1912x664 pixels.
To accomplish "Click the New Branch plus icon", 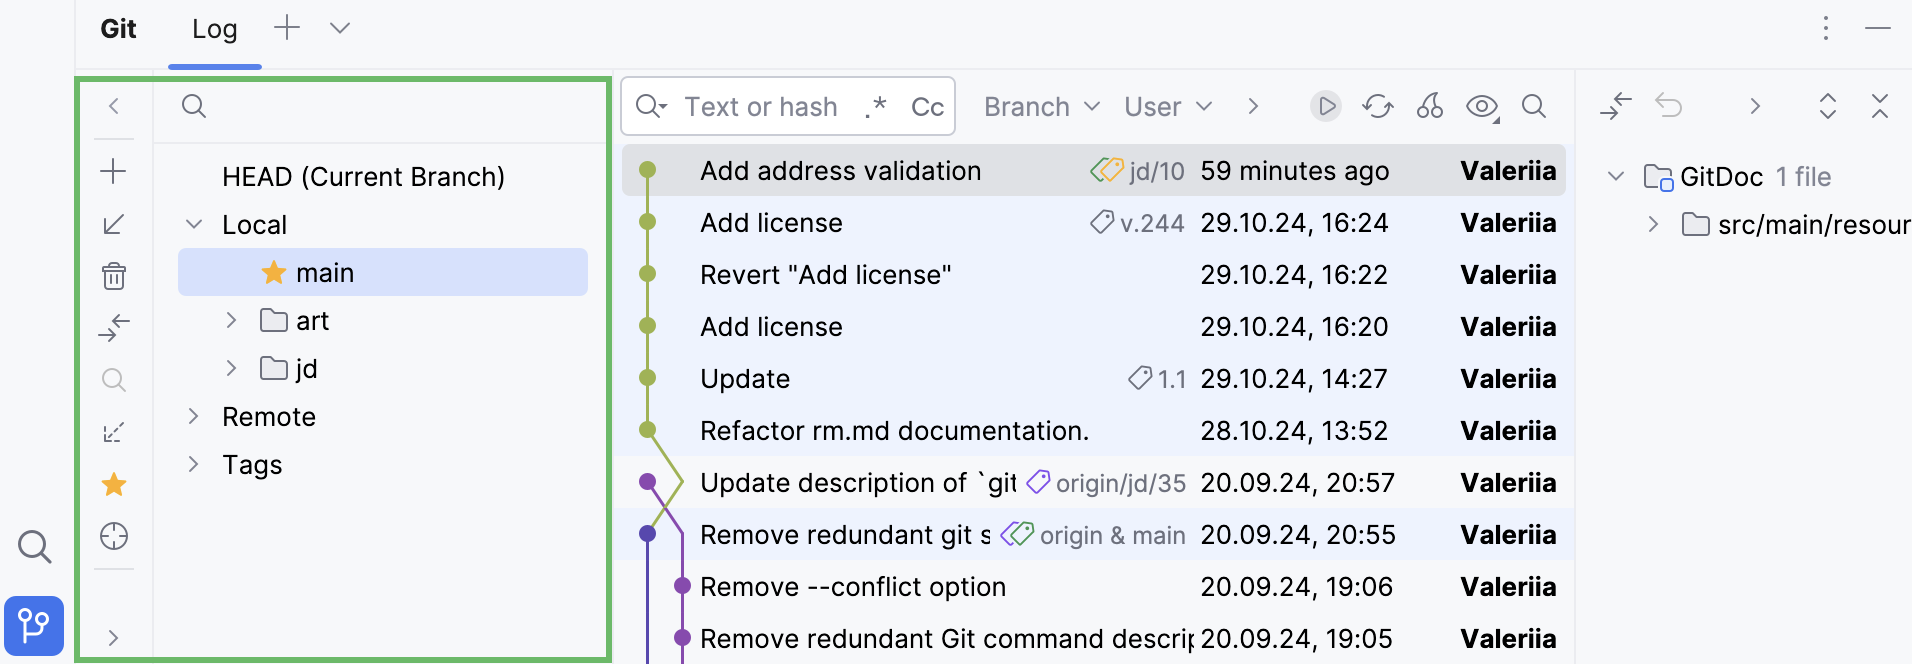I will [x=114, y=171].
